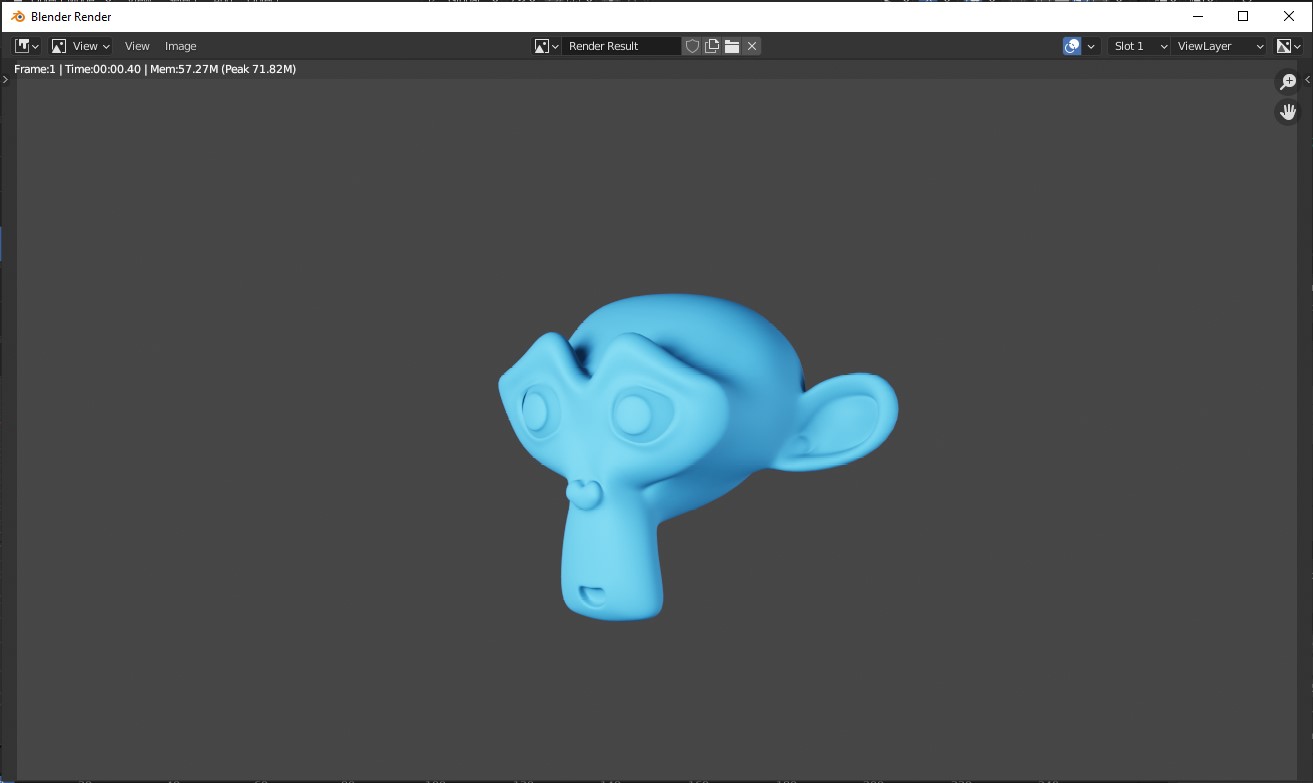Image resolution: width=1313 pixels, height=783 pixels.
Task: Close the Blender Render window
Action: click(1289, 16)
